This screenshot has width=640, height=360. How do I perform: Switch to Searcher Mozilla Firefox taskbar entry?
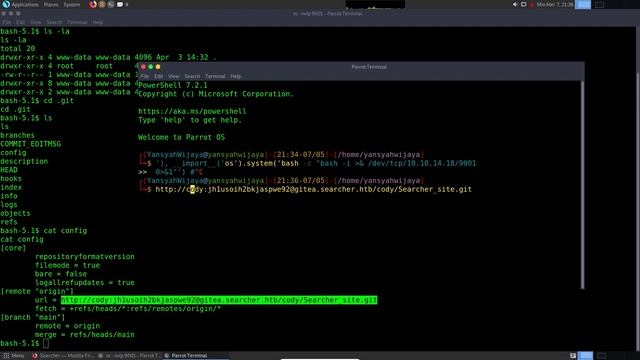tap(63, 356)
